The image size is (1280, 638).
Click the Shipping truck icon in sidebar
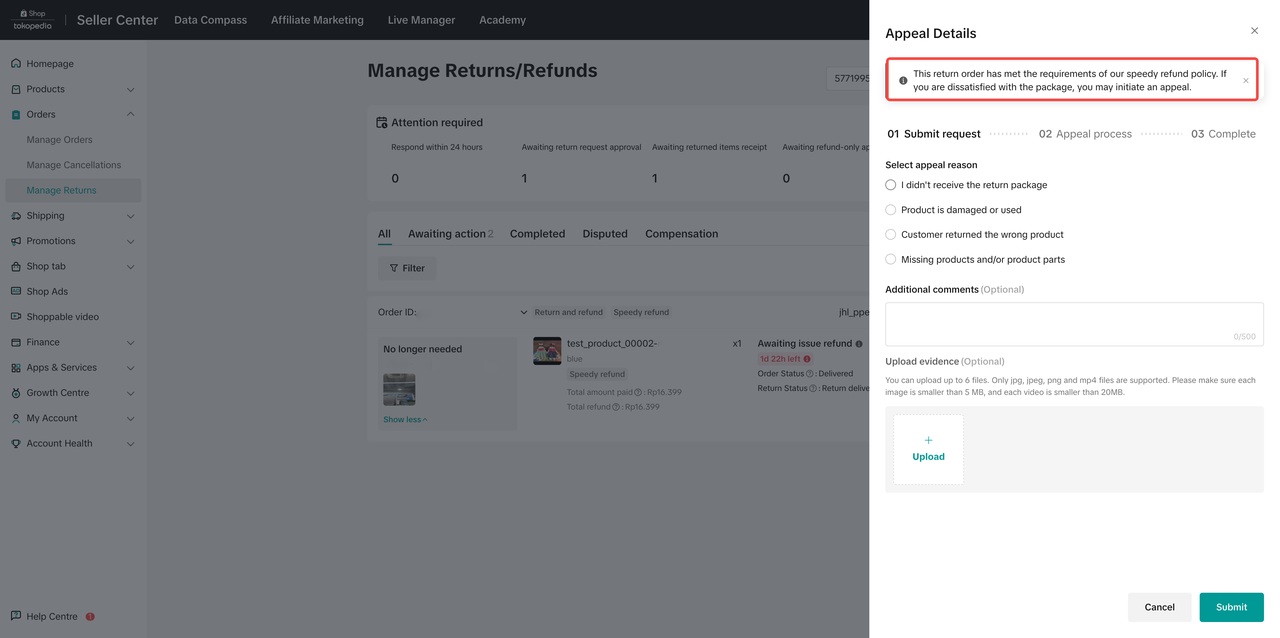tap(16, 216)
